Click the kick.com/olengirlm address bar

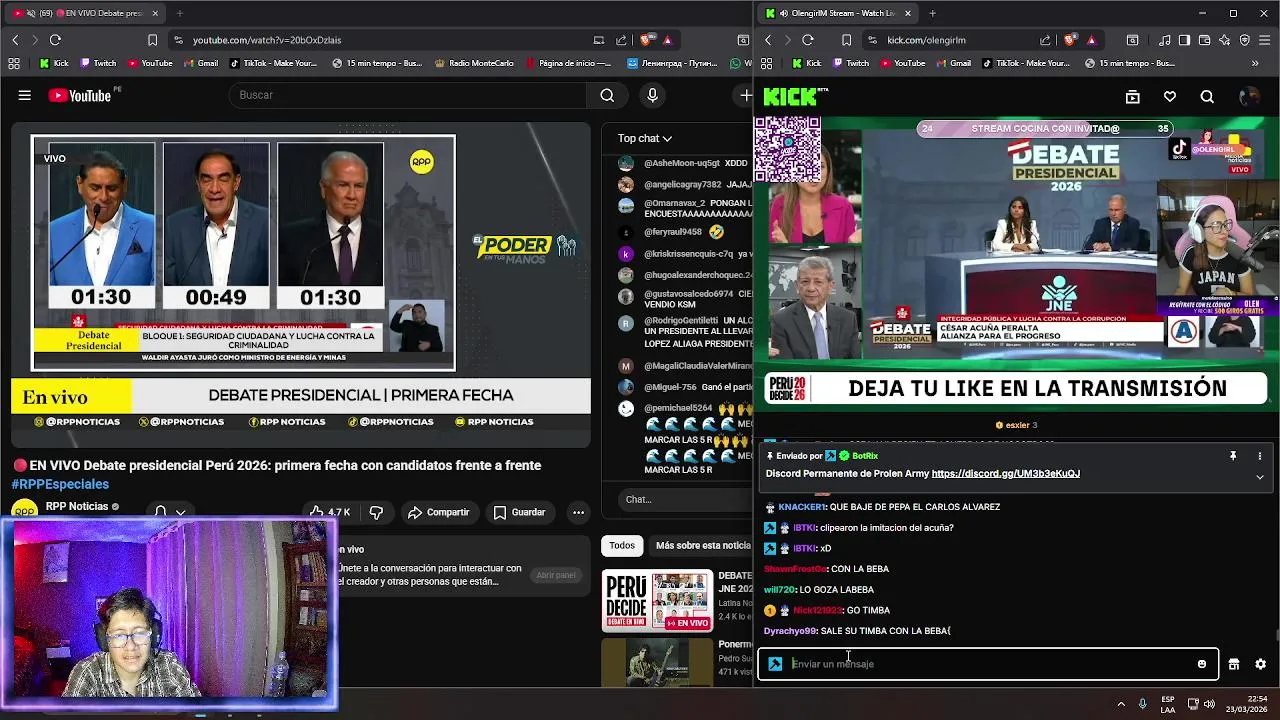pyautogui.click(x=926, y=40)
